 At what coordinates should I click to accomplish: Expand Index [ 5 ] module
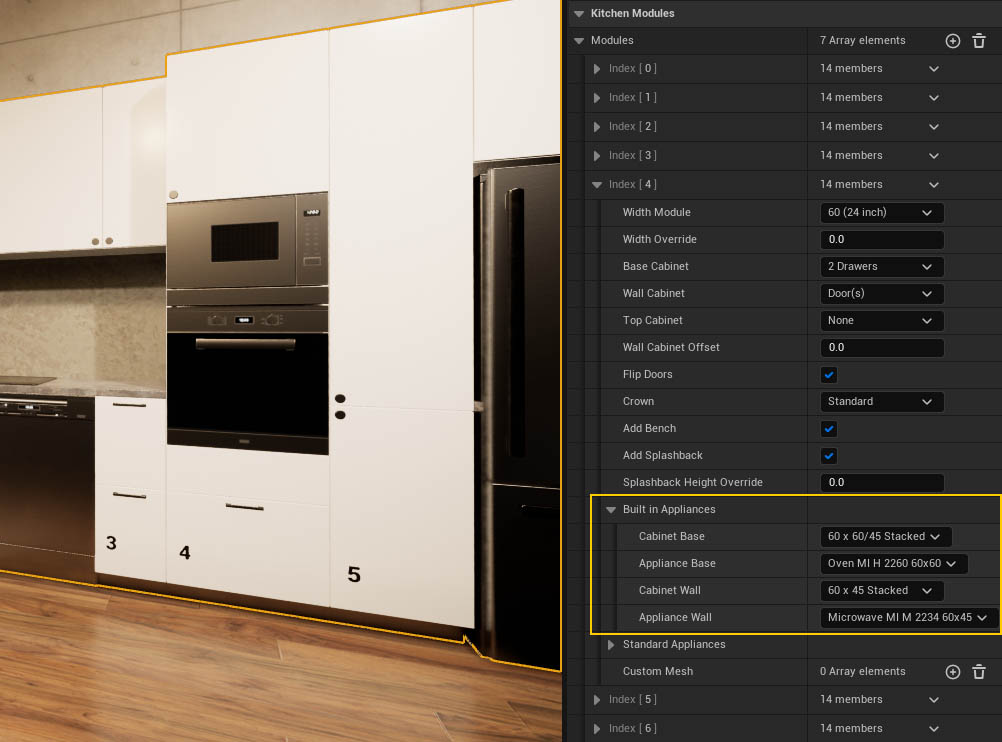pos(597,700)
